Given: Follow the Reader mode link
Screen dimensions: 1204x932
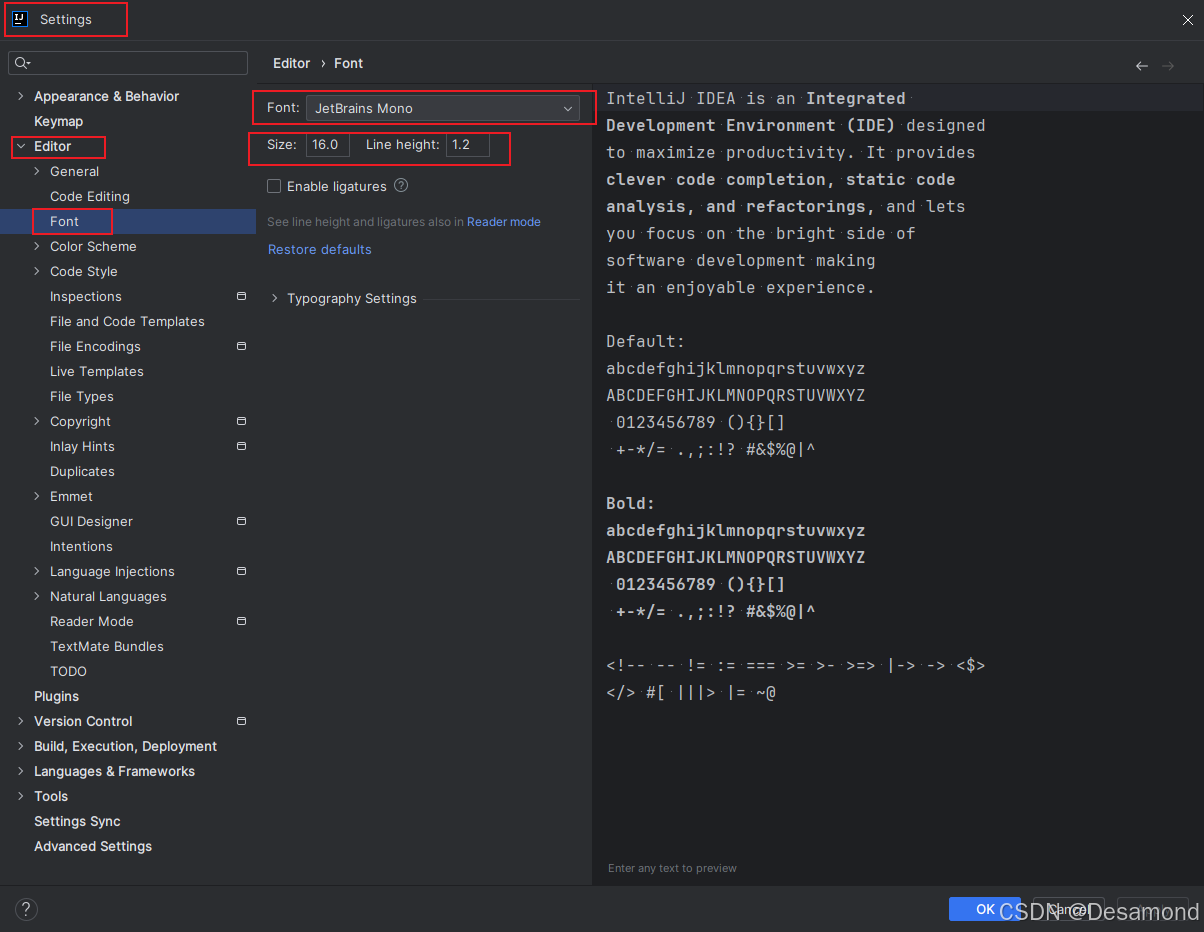Looking at the screenshot, I should point(504,222).
